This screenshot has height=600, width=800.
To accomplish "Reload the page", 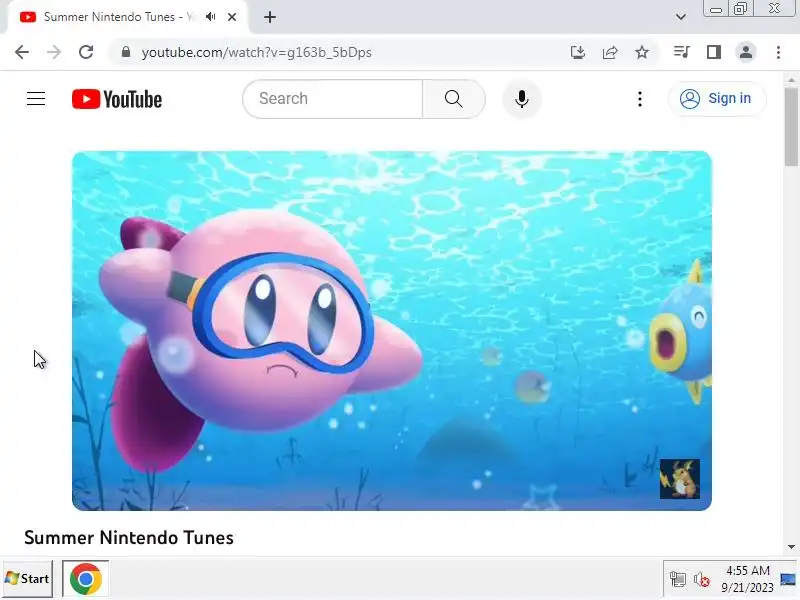I will [86, 52].
